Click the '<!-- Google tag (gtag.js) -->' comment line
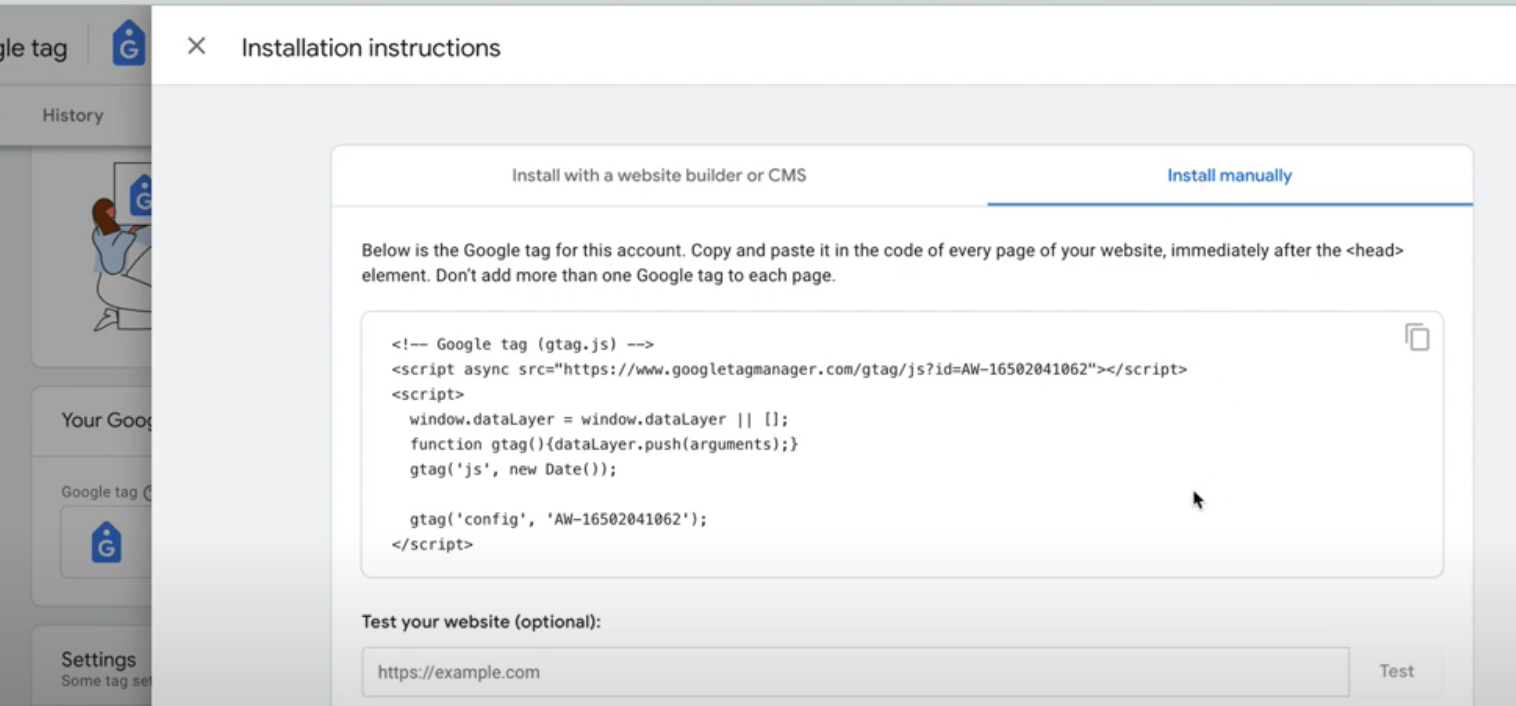 tap(523, 344)
